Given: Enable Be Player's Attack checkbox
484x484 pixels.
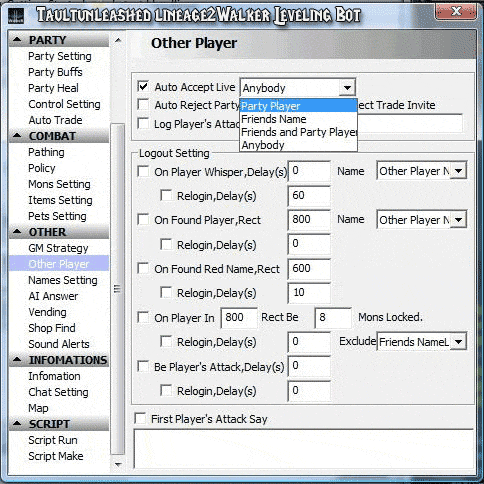Looking at the screenshot, I should tap(143, 366).
